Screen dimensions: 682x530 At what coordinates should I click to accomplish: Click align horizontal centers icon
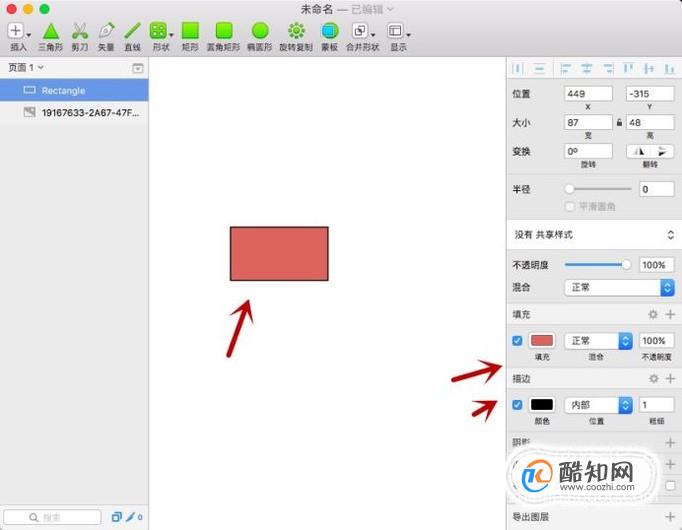point(587,68)
